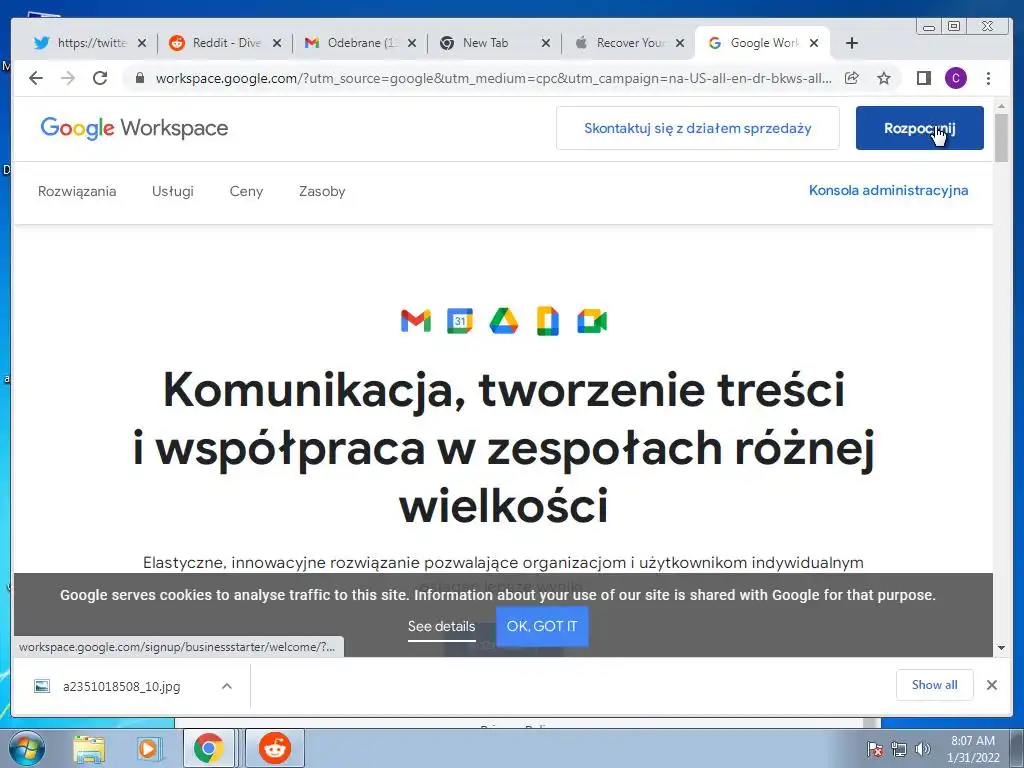Close the Recover Your tab
Screen dimensions: 1024x768
coord(680,43)
